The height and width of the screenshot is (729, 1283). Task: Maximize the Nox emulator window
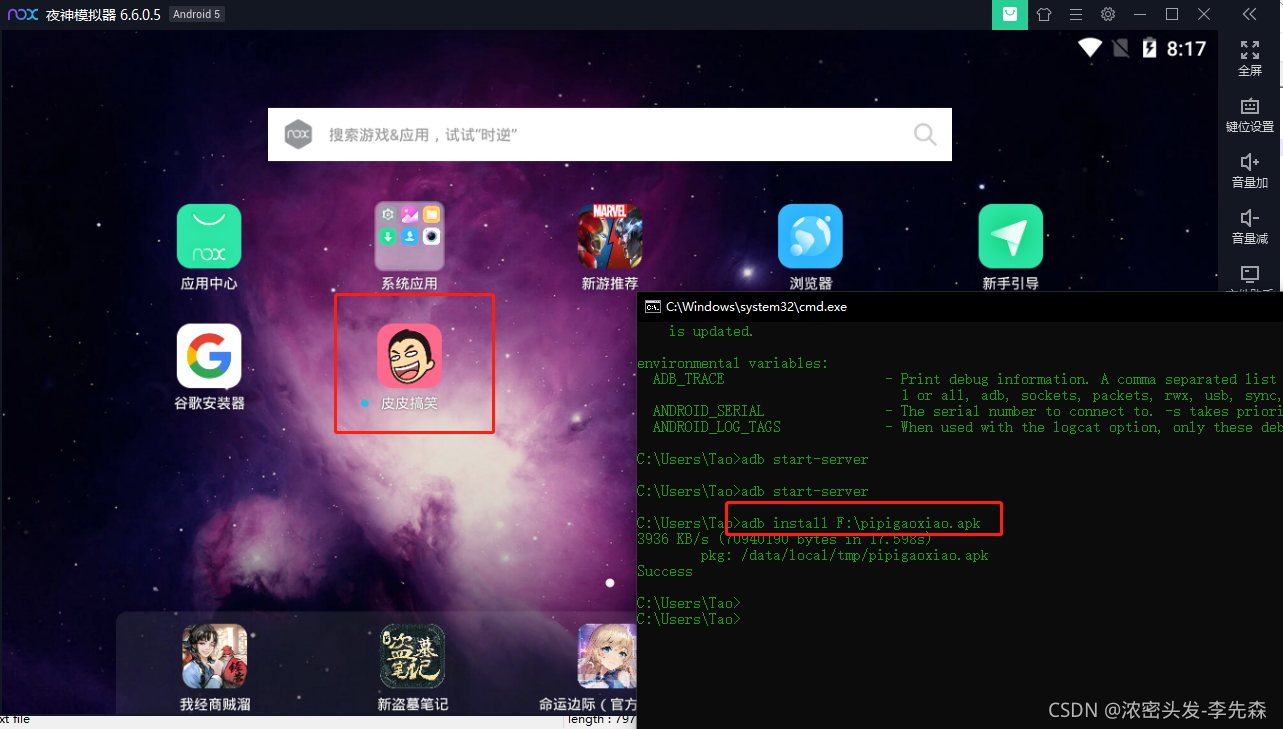(x=1172, y=14)
